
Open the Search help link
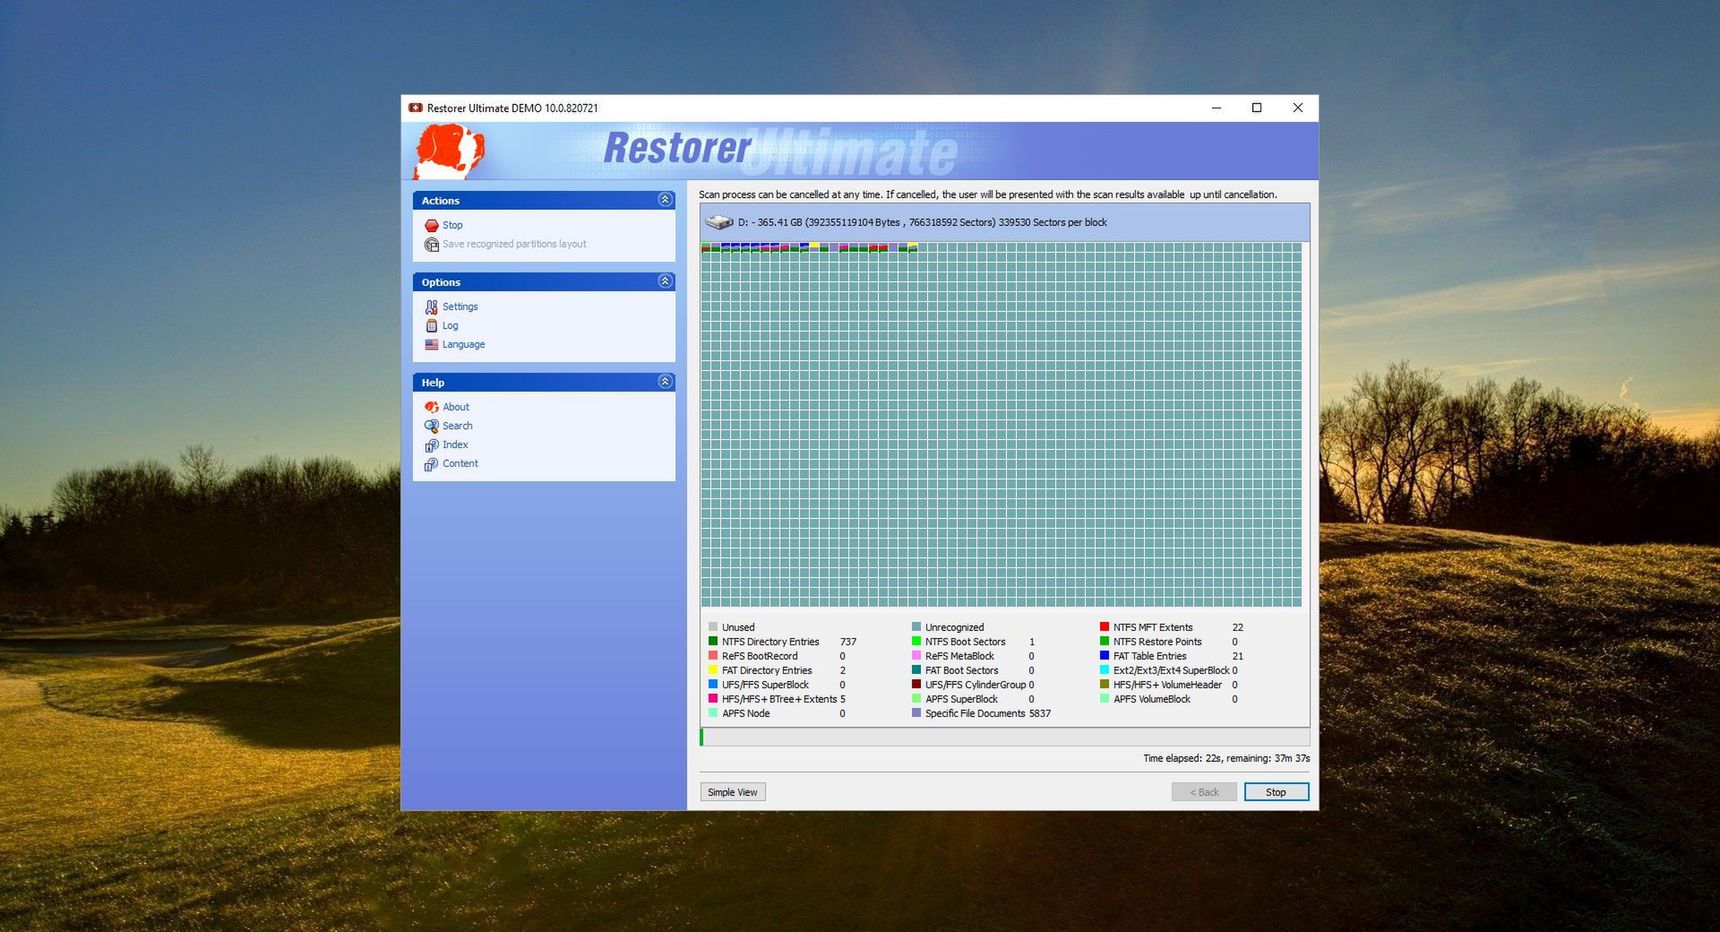point(457,426)
